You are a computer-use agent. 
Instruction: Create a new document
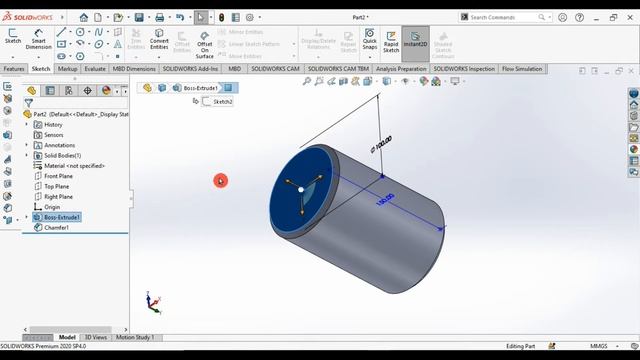click(x=98, y=18)
